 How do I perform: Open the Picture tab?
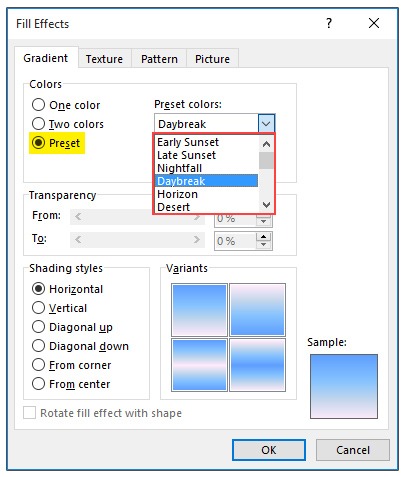pyautogui.click(x=212, y=59)
